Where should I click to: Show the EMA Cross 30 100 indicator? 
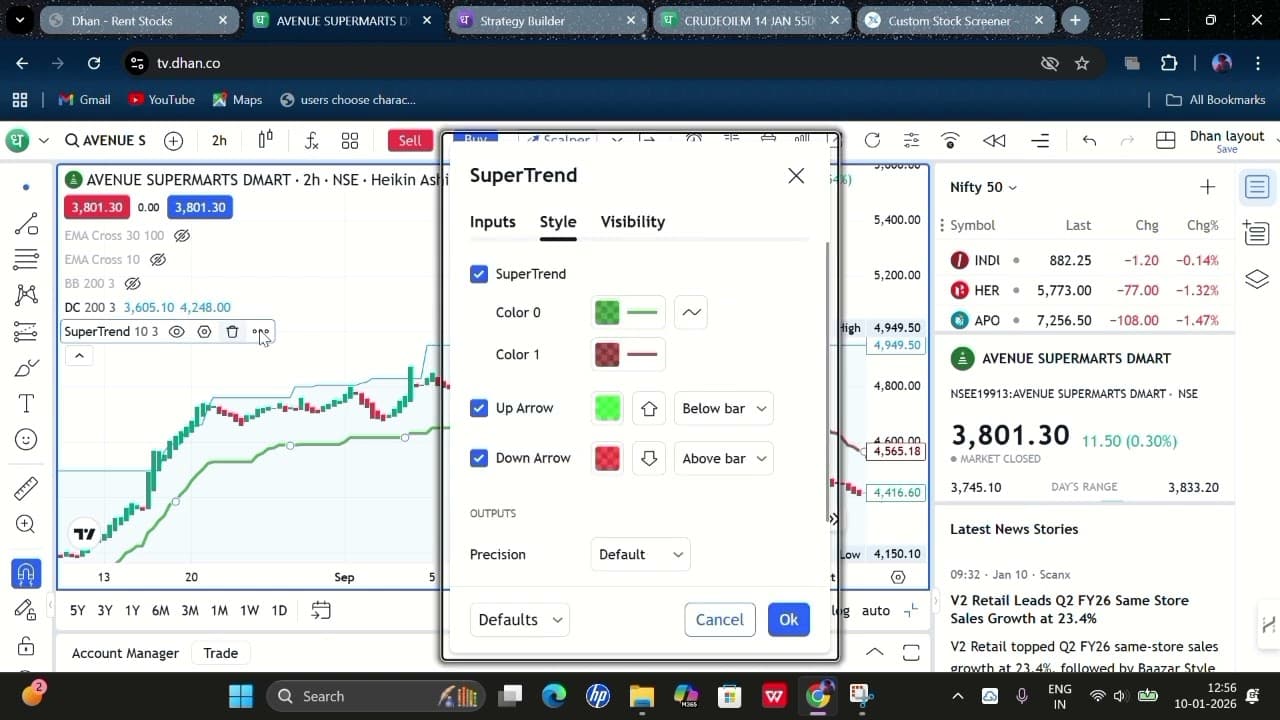182,235
